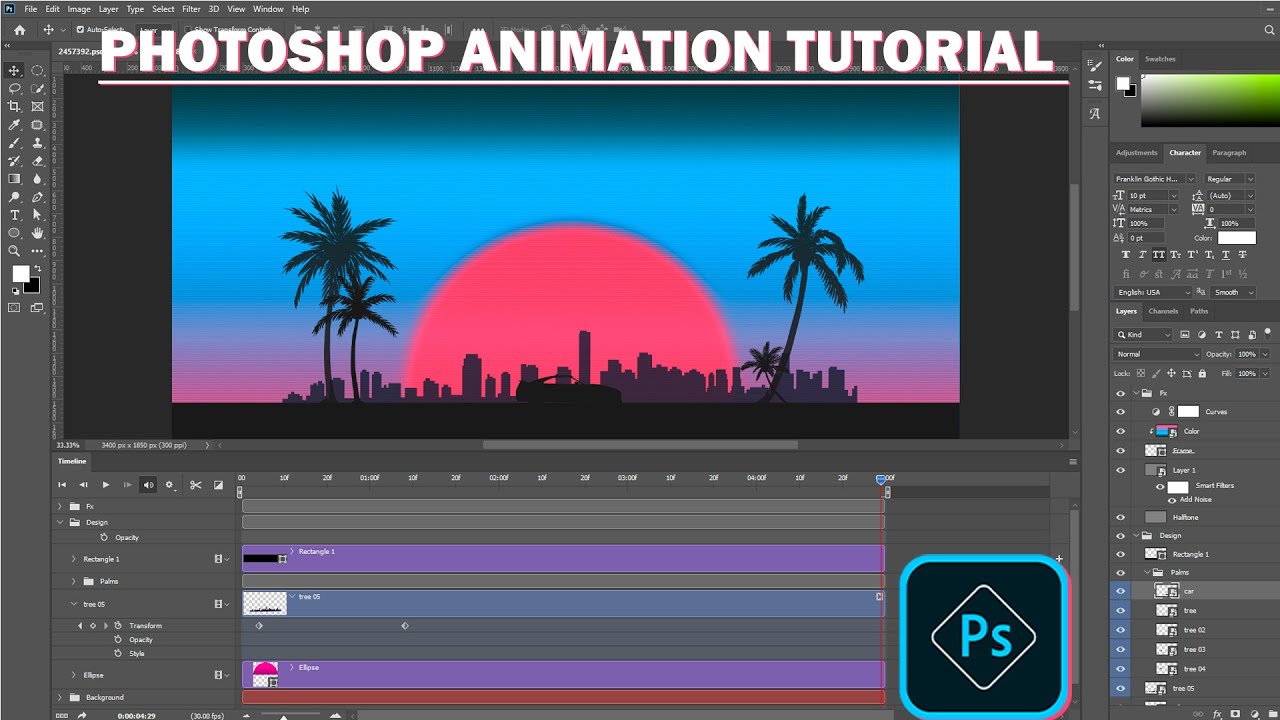Click the render video arrow icon
This screenshot has height=720, width=1280.
(x=82, y=715)
